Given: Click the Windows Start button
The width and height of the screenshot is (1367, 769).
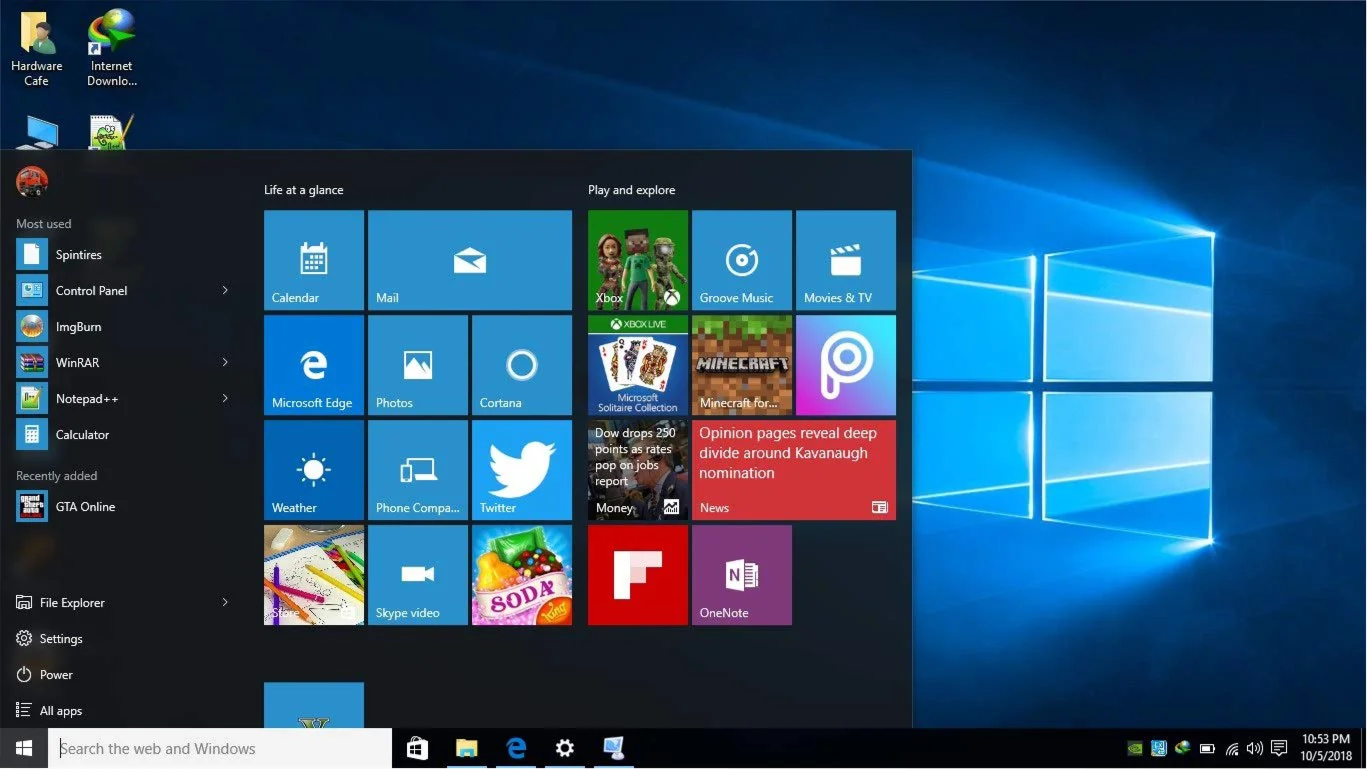Looking at the screenshot, I should coord(24,748).
